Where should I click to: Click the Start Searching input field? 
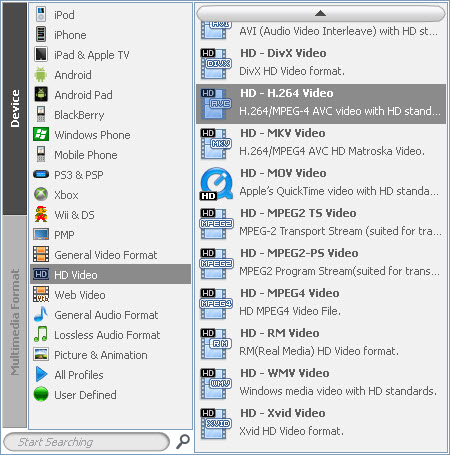click(x=87, y=442)
